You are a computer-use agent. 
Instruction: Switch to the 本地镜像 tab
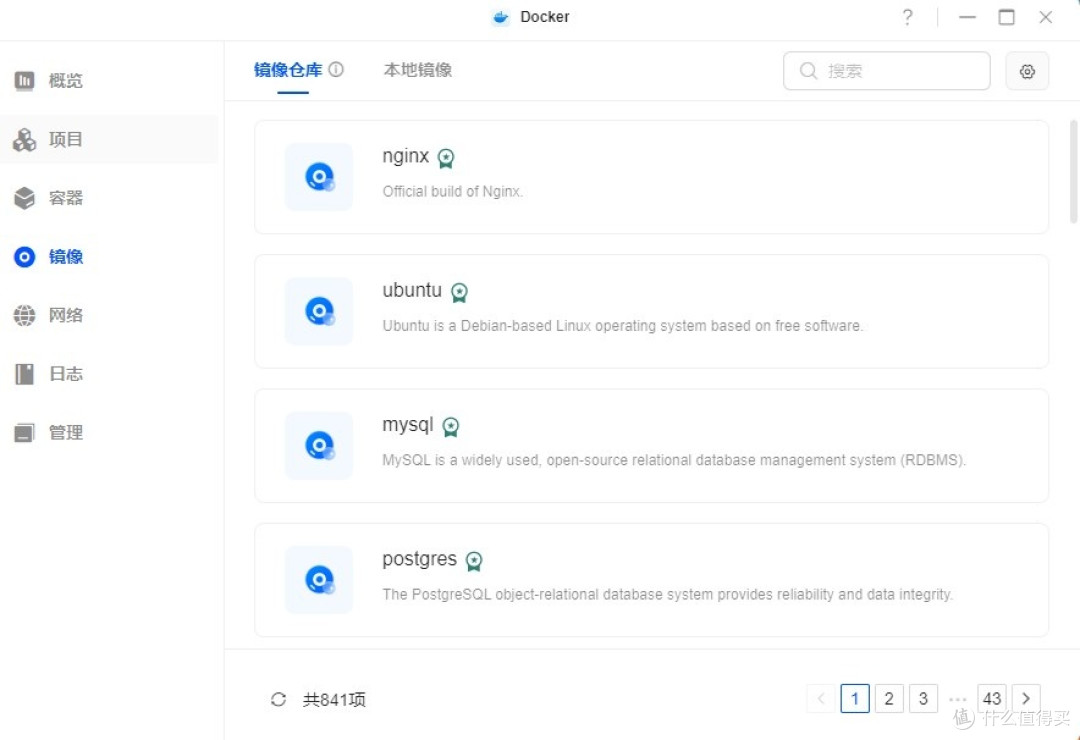tap(417, 70)
